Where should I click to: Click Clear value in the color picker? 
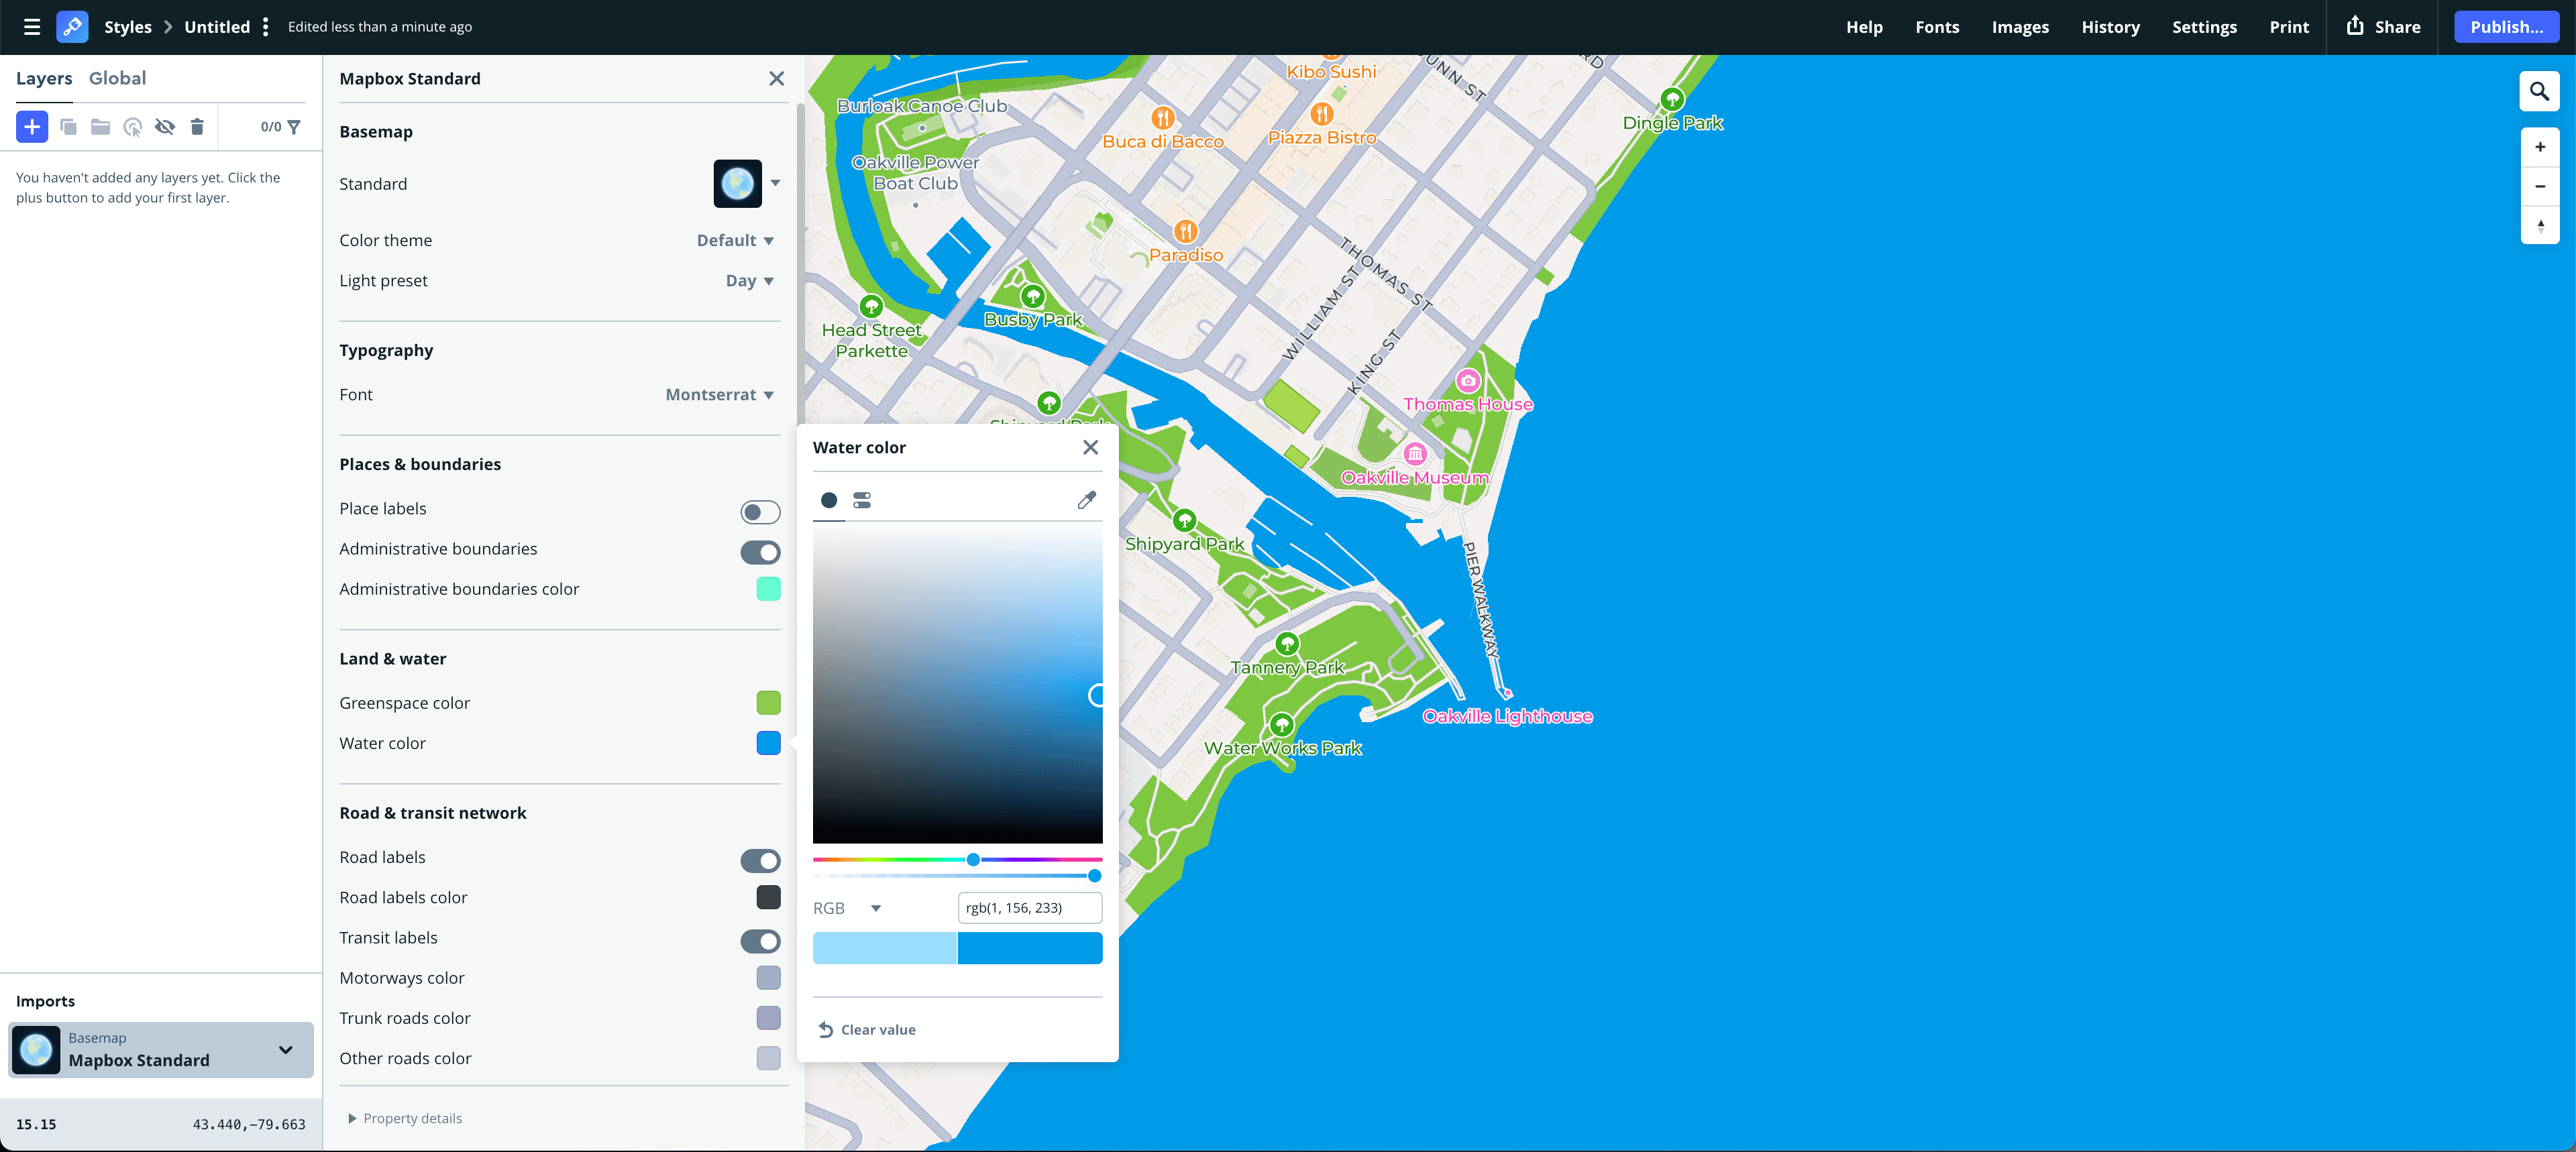[x=866, y=1029]
